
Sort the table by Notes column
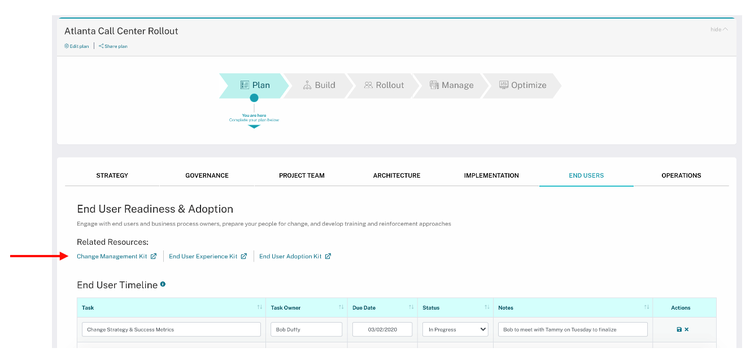pos(647,307)
